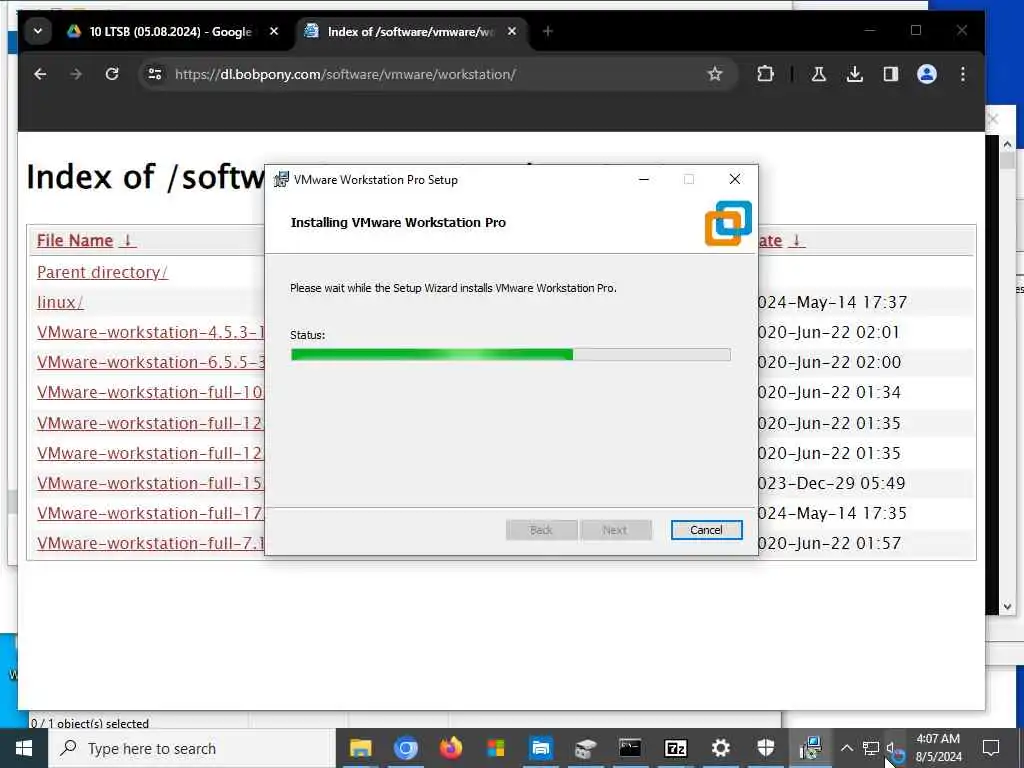Open VMware-workstation-6.5.5 file link

click(151, 362)
